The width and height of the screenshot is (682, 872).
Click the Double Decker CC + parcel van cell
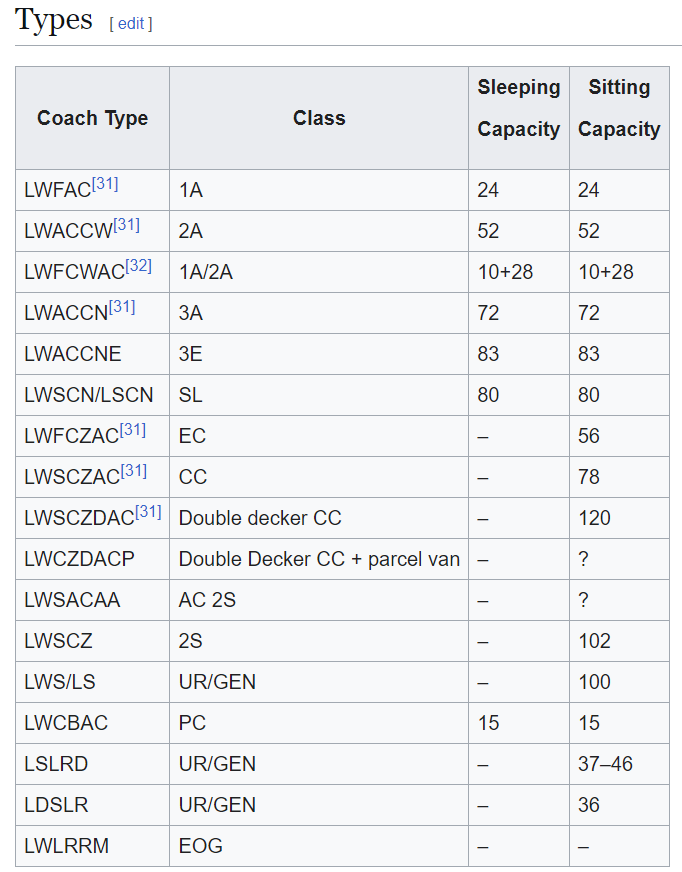click(x=319, y=559)
